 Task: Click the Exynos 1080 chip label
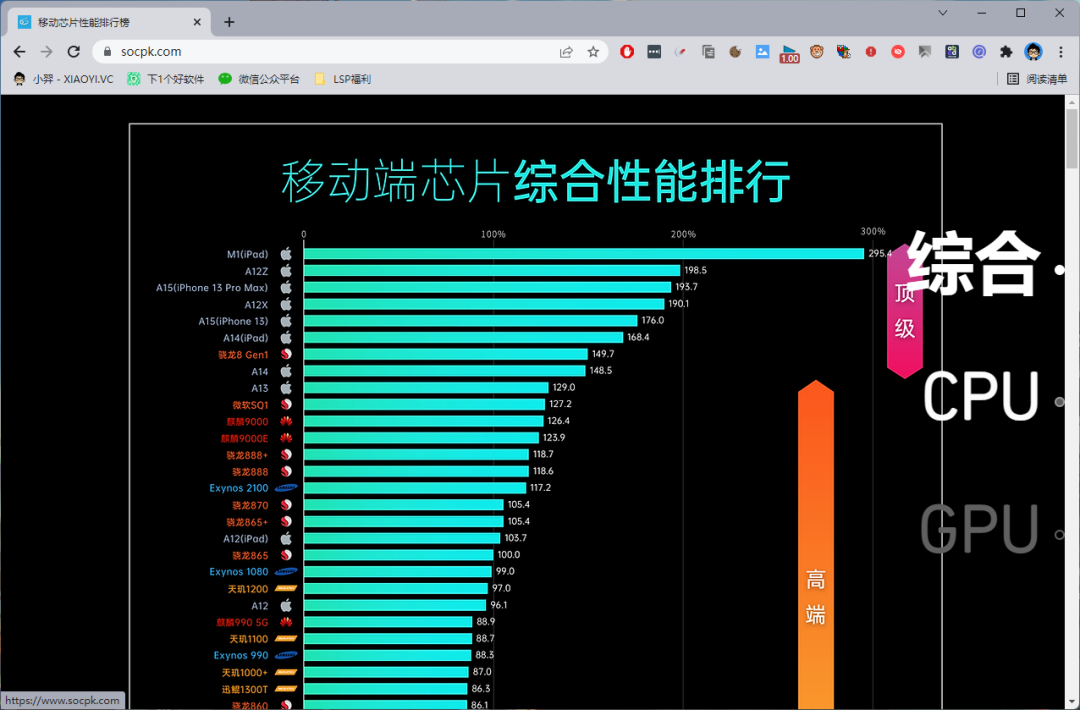[239, 572]
